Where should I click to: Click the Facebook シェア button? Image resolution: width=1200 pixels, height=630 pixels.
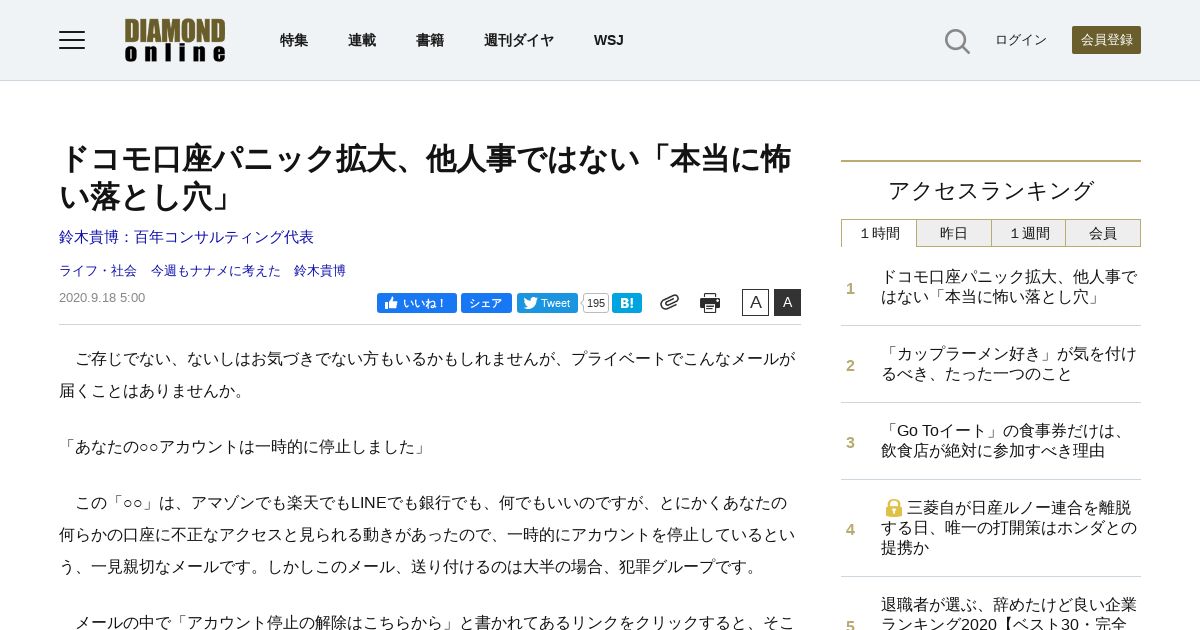point(486,303)
